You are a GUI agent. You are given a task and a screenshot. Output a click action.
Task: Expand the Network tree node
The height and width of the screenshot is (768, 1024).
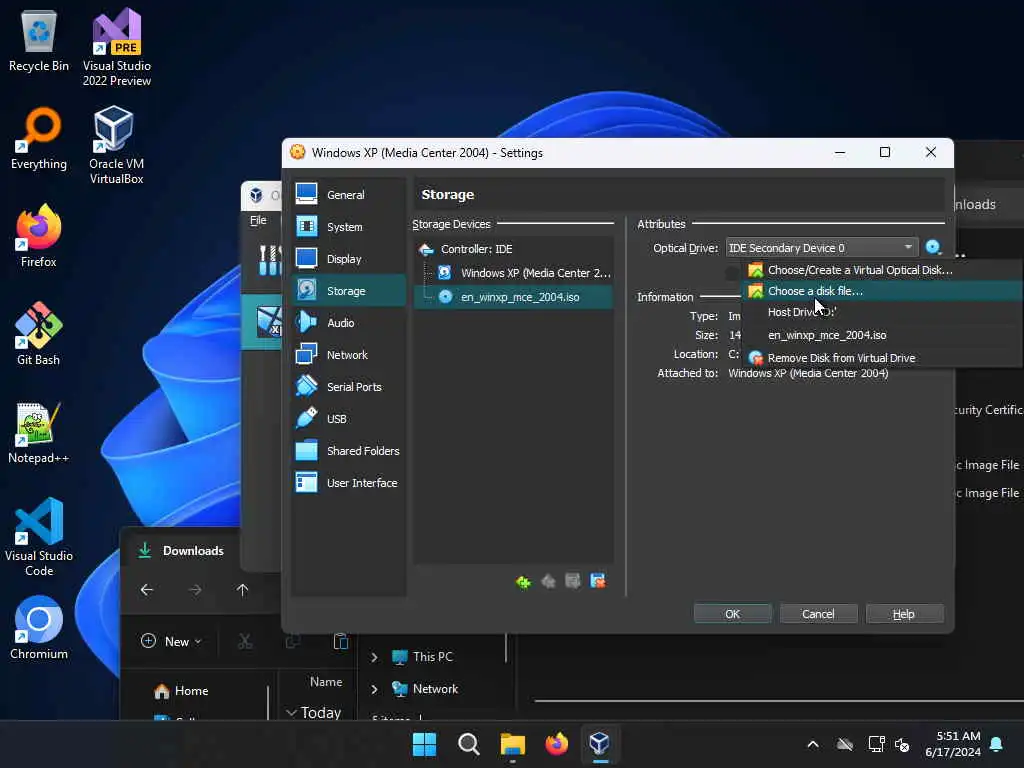(374, 689)
